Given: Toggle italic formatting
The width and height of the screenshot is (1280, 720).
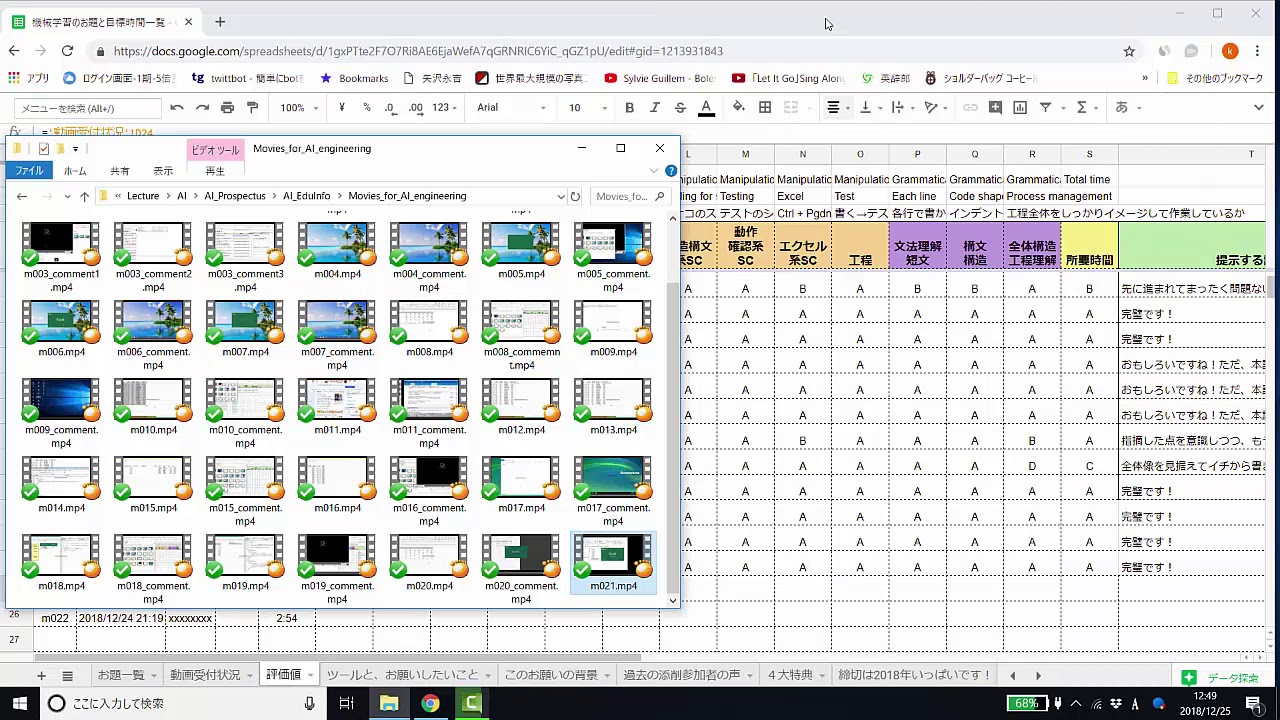Looking at the screenshot, I should 655,108.
